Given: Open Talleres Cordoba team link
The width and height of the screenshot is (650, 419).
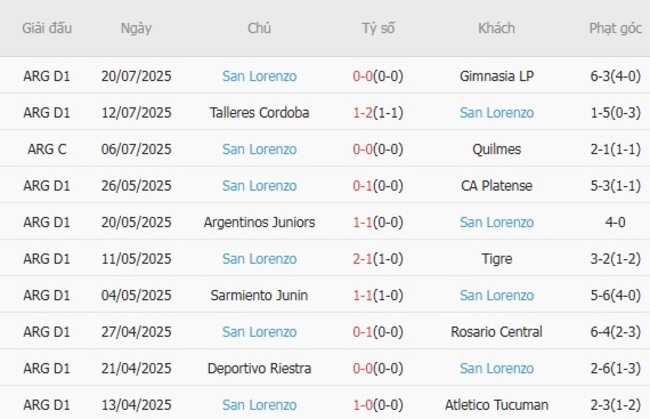Looking at the screenshot, I should pos(259,113).
